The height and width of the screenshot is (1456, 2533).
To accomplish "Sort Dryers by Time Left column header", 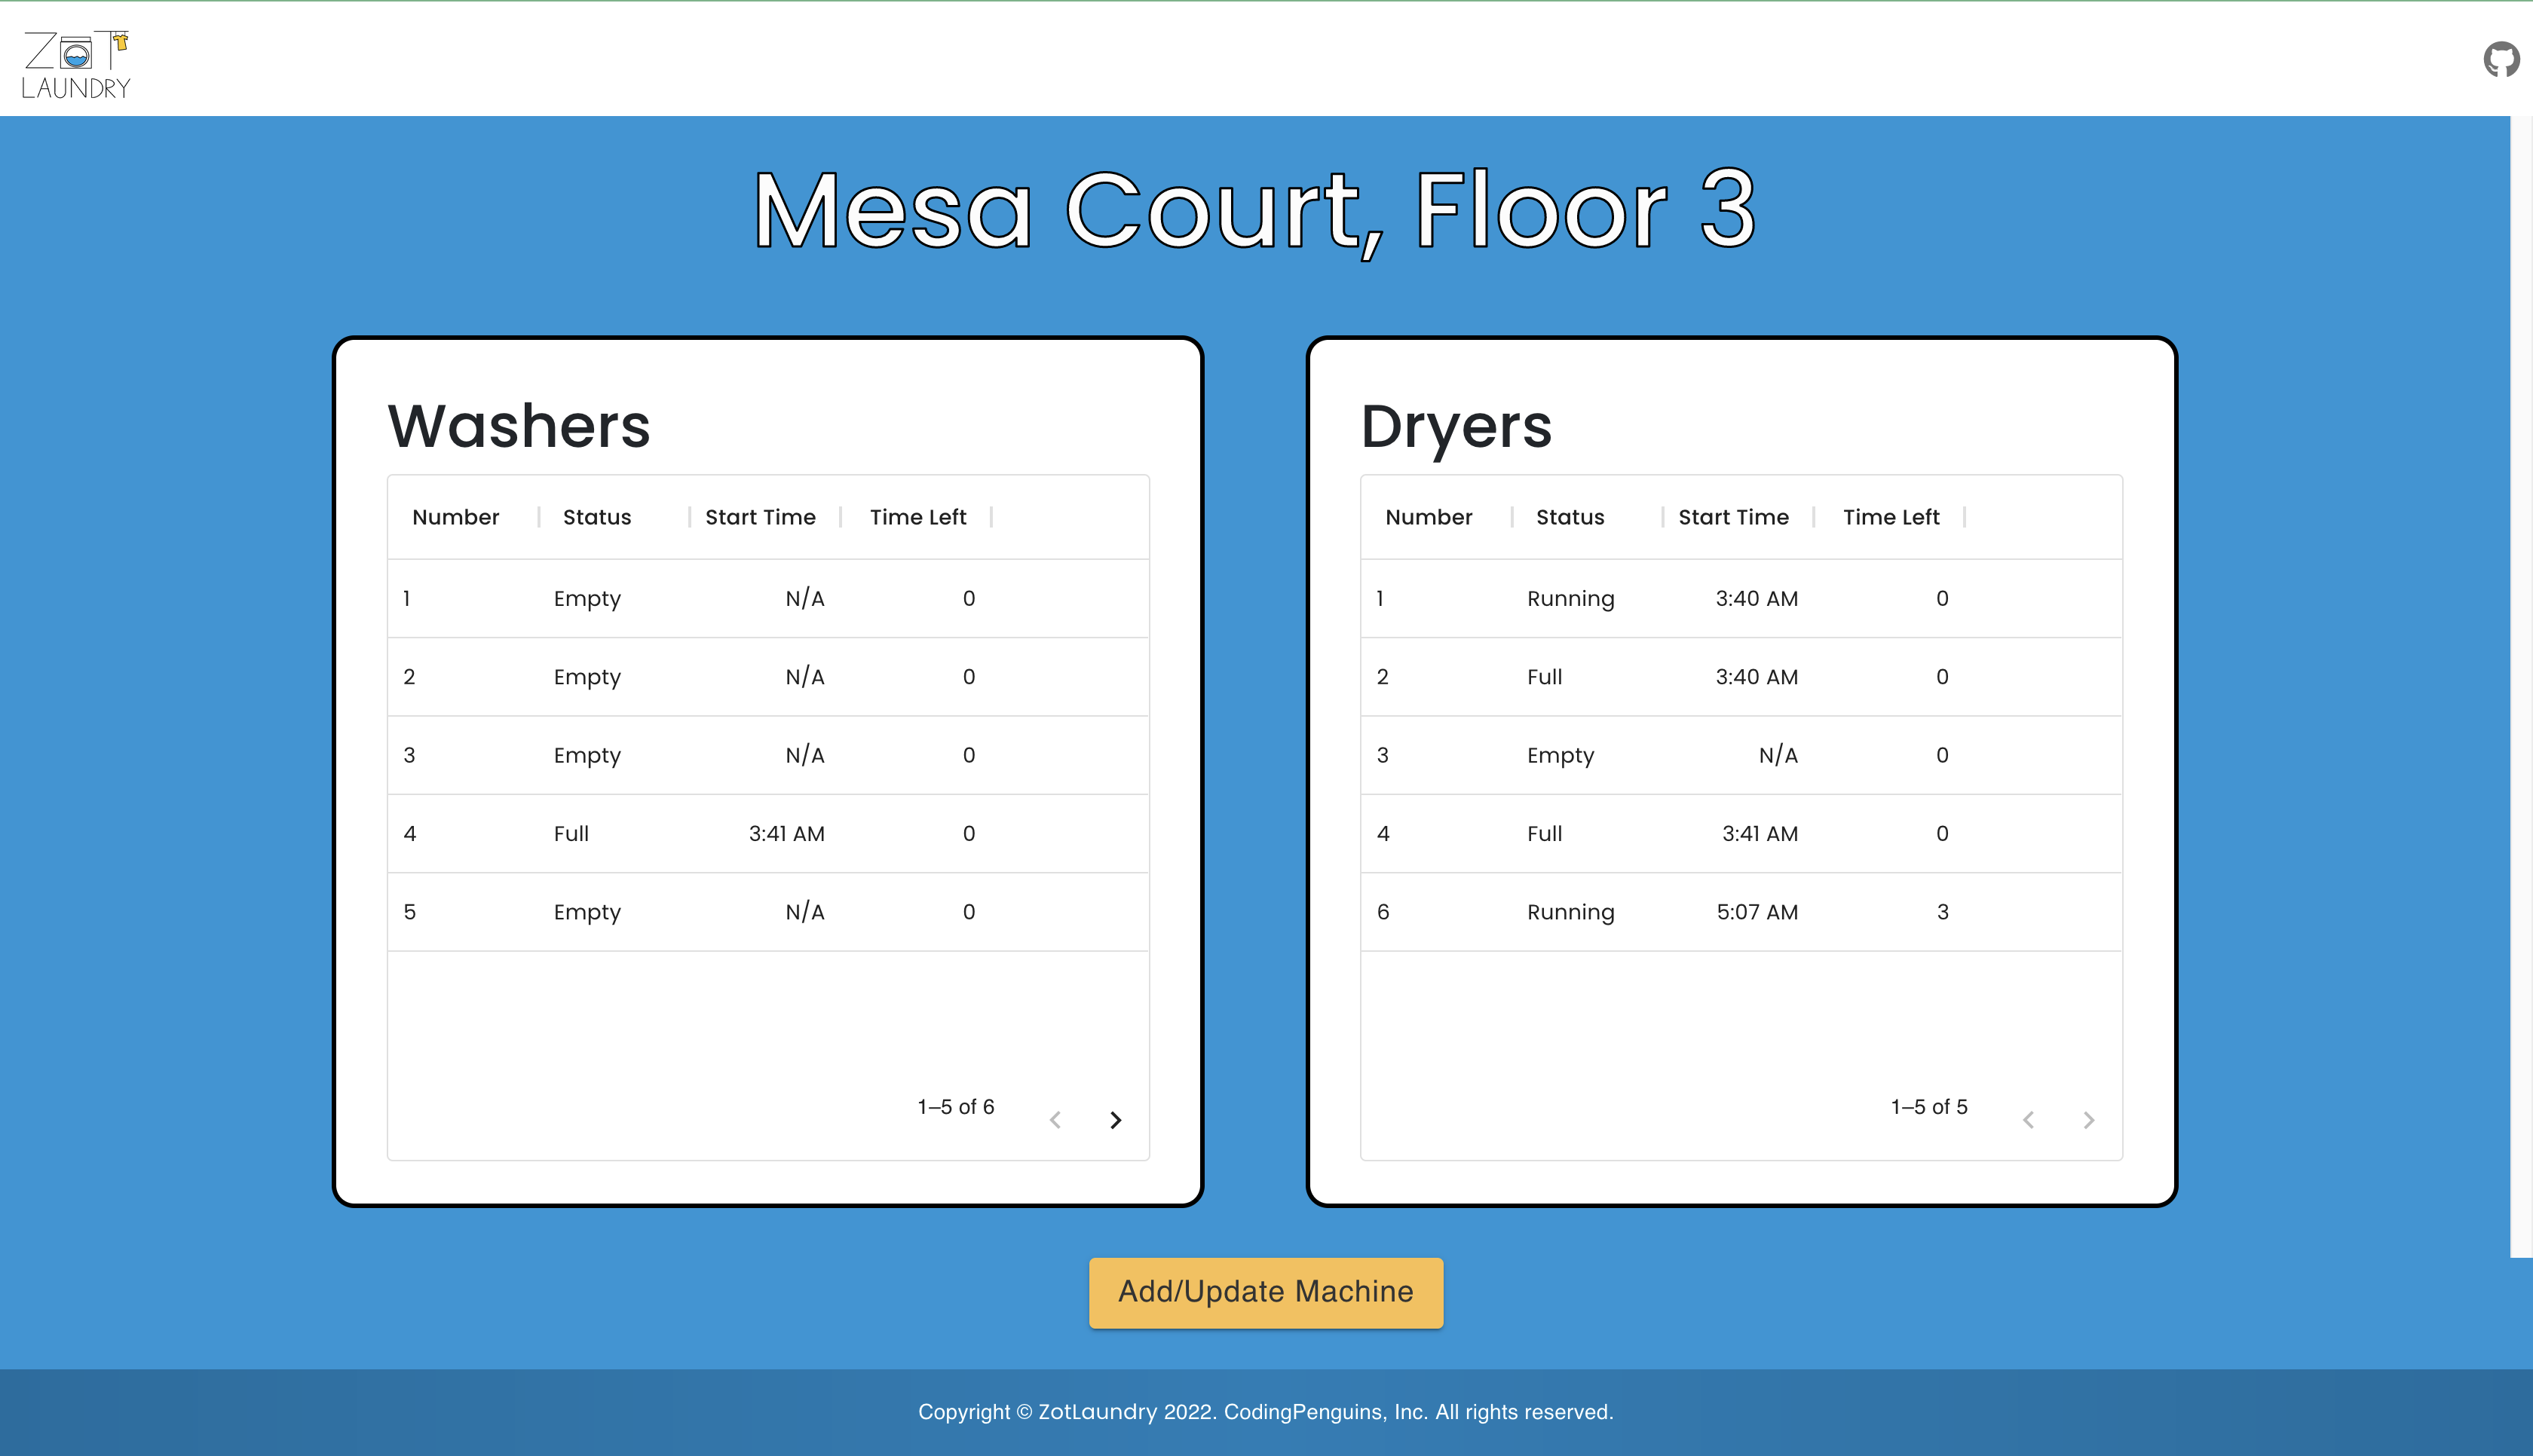I will pyautogui.click(x=1890, y=517).
